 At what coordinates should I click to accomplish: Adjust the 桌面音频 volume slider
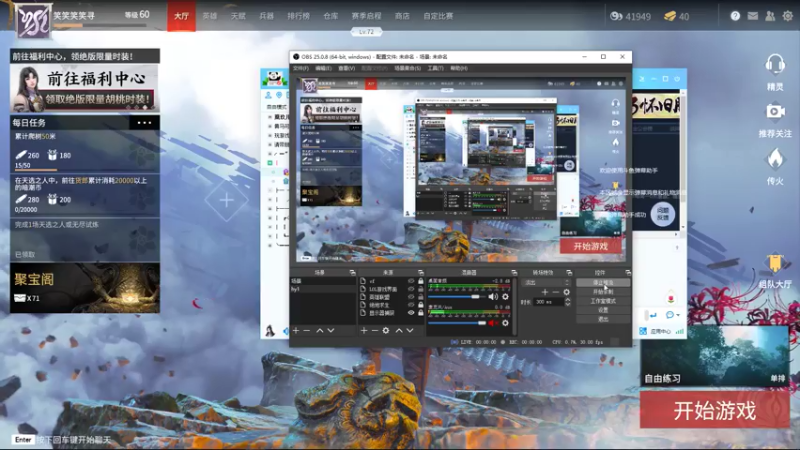(x=457, y=296)
